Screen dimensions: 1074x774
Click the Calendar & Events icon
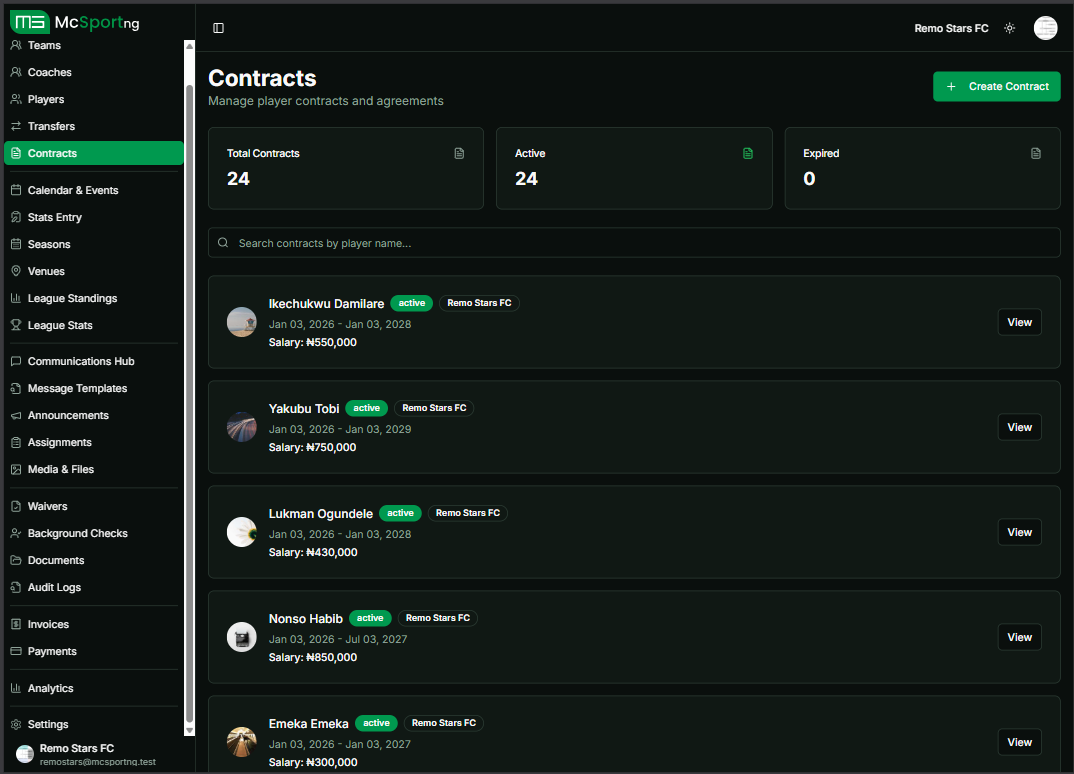[x=16, y=191]
